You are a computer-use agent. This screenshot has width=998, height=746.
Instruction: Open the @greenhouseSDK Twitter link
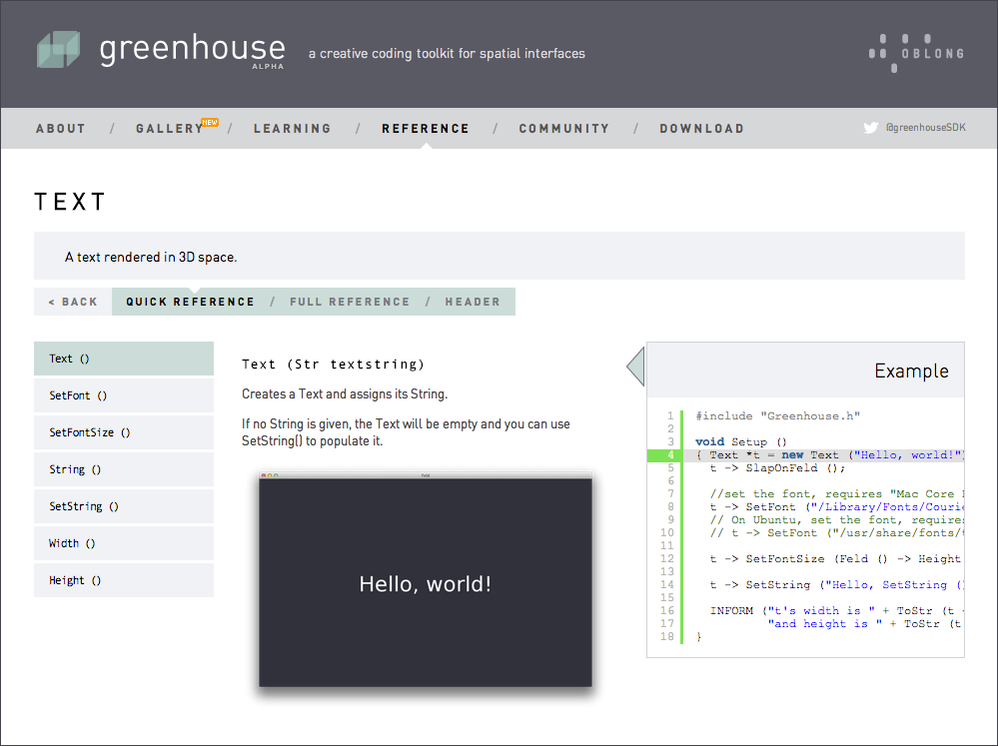click(925, 127)
